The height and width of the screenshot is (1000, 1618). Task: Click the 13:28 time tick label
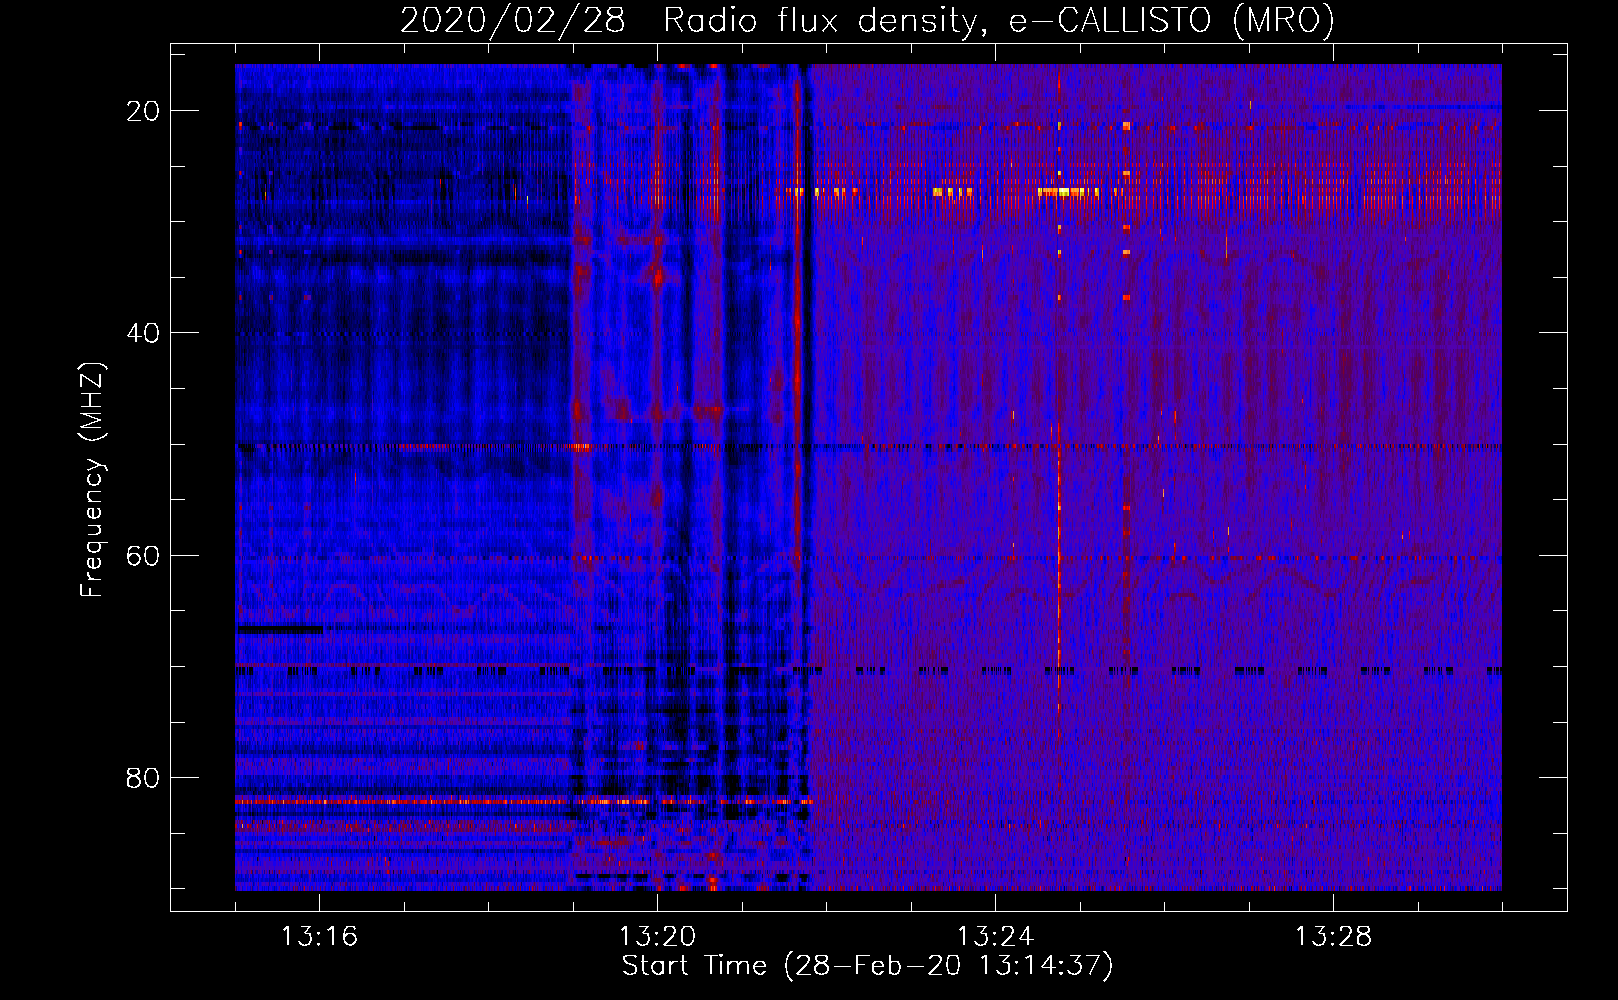pyautogui.click(x=1333, y=937)
